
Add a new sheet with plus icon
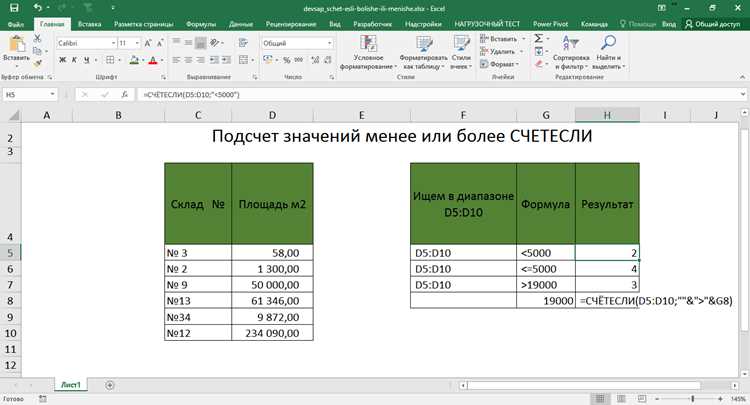click(110, 385)
